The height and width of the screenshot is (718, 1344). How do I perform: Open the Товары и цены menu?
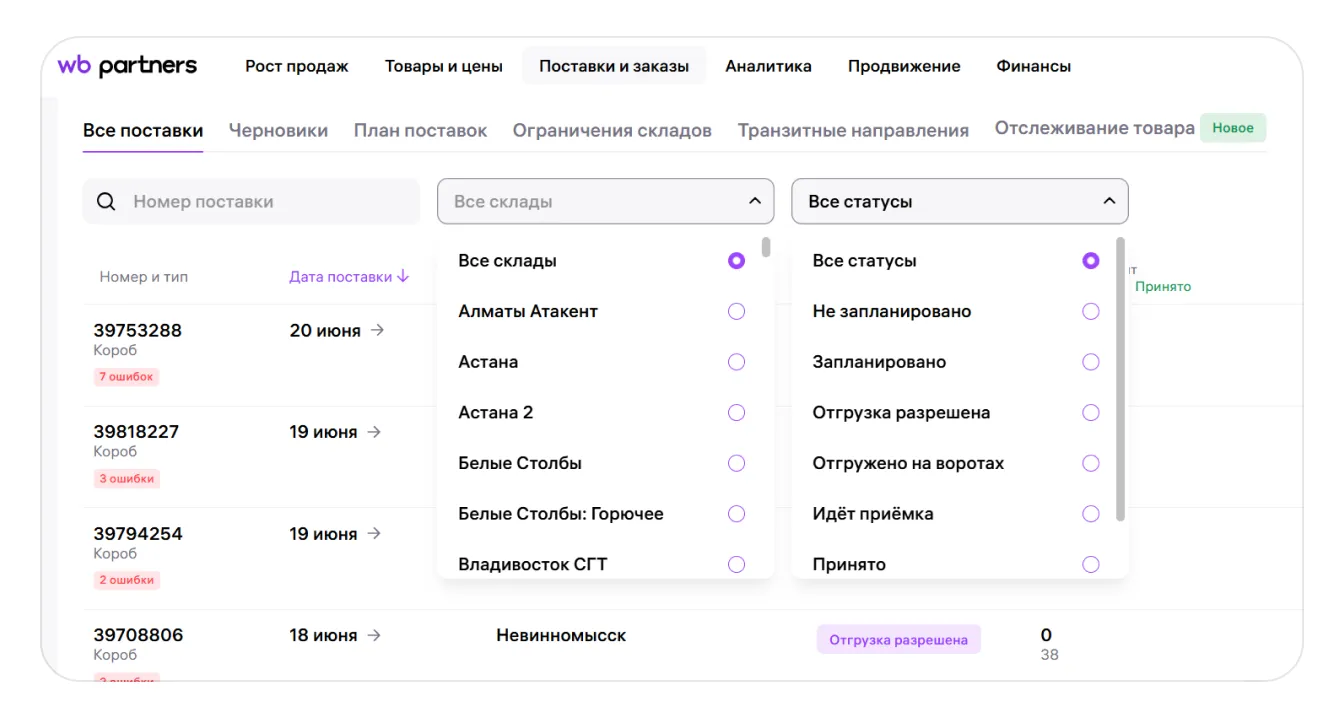tap(444, 66)
